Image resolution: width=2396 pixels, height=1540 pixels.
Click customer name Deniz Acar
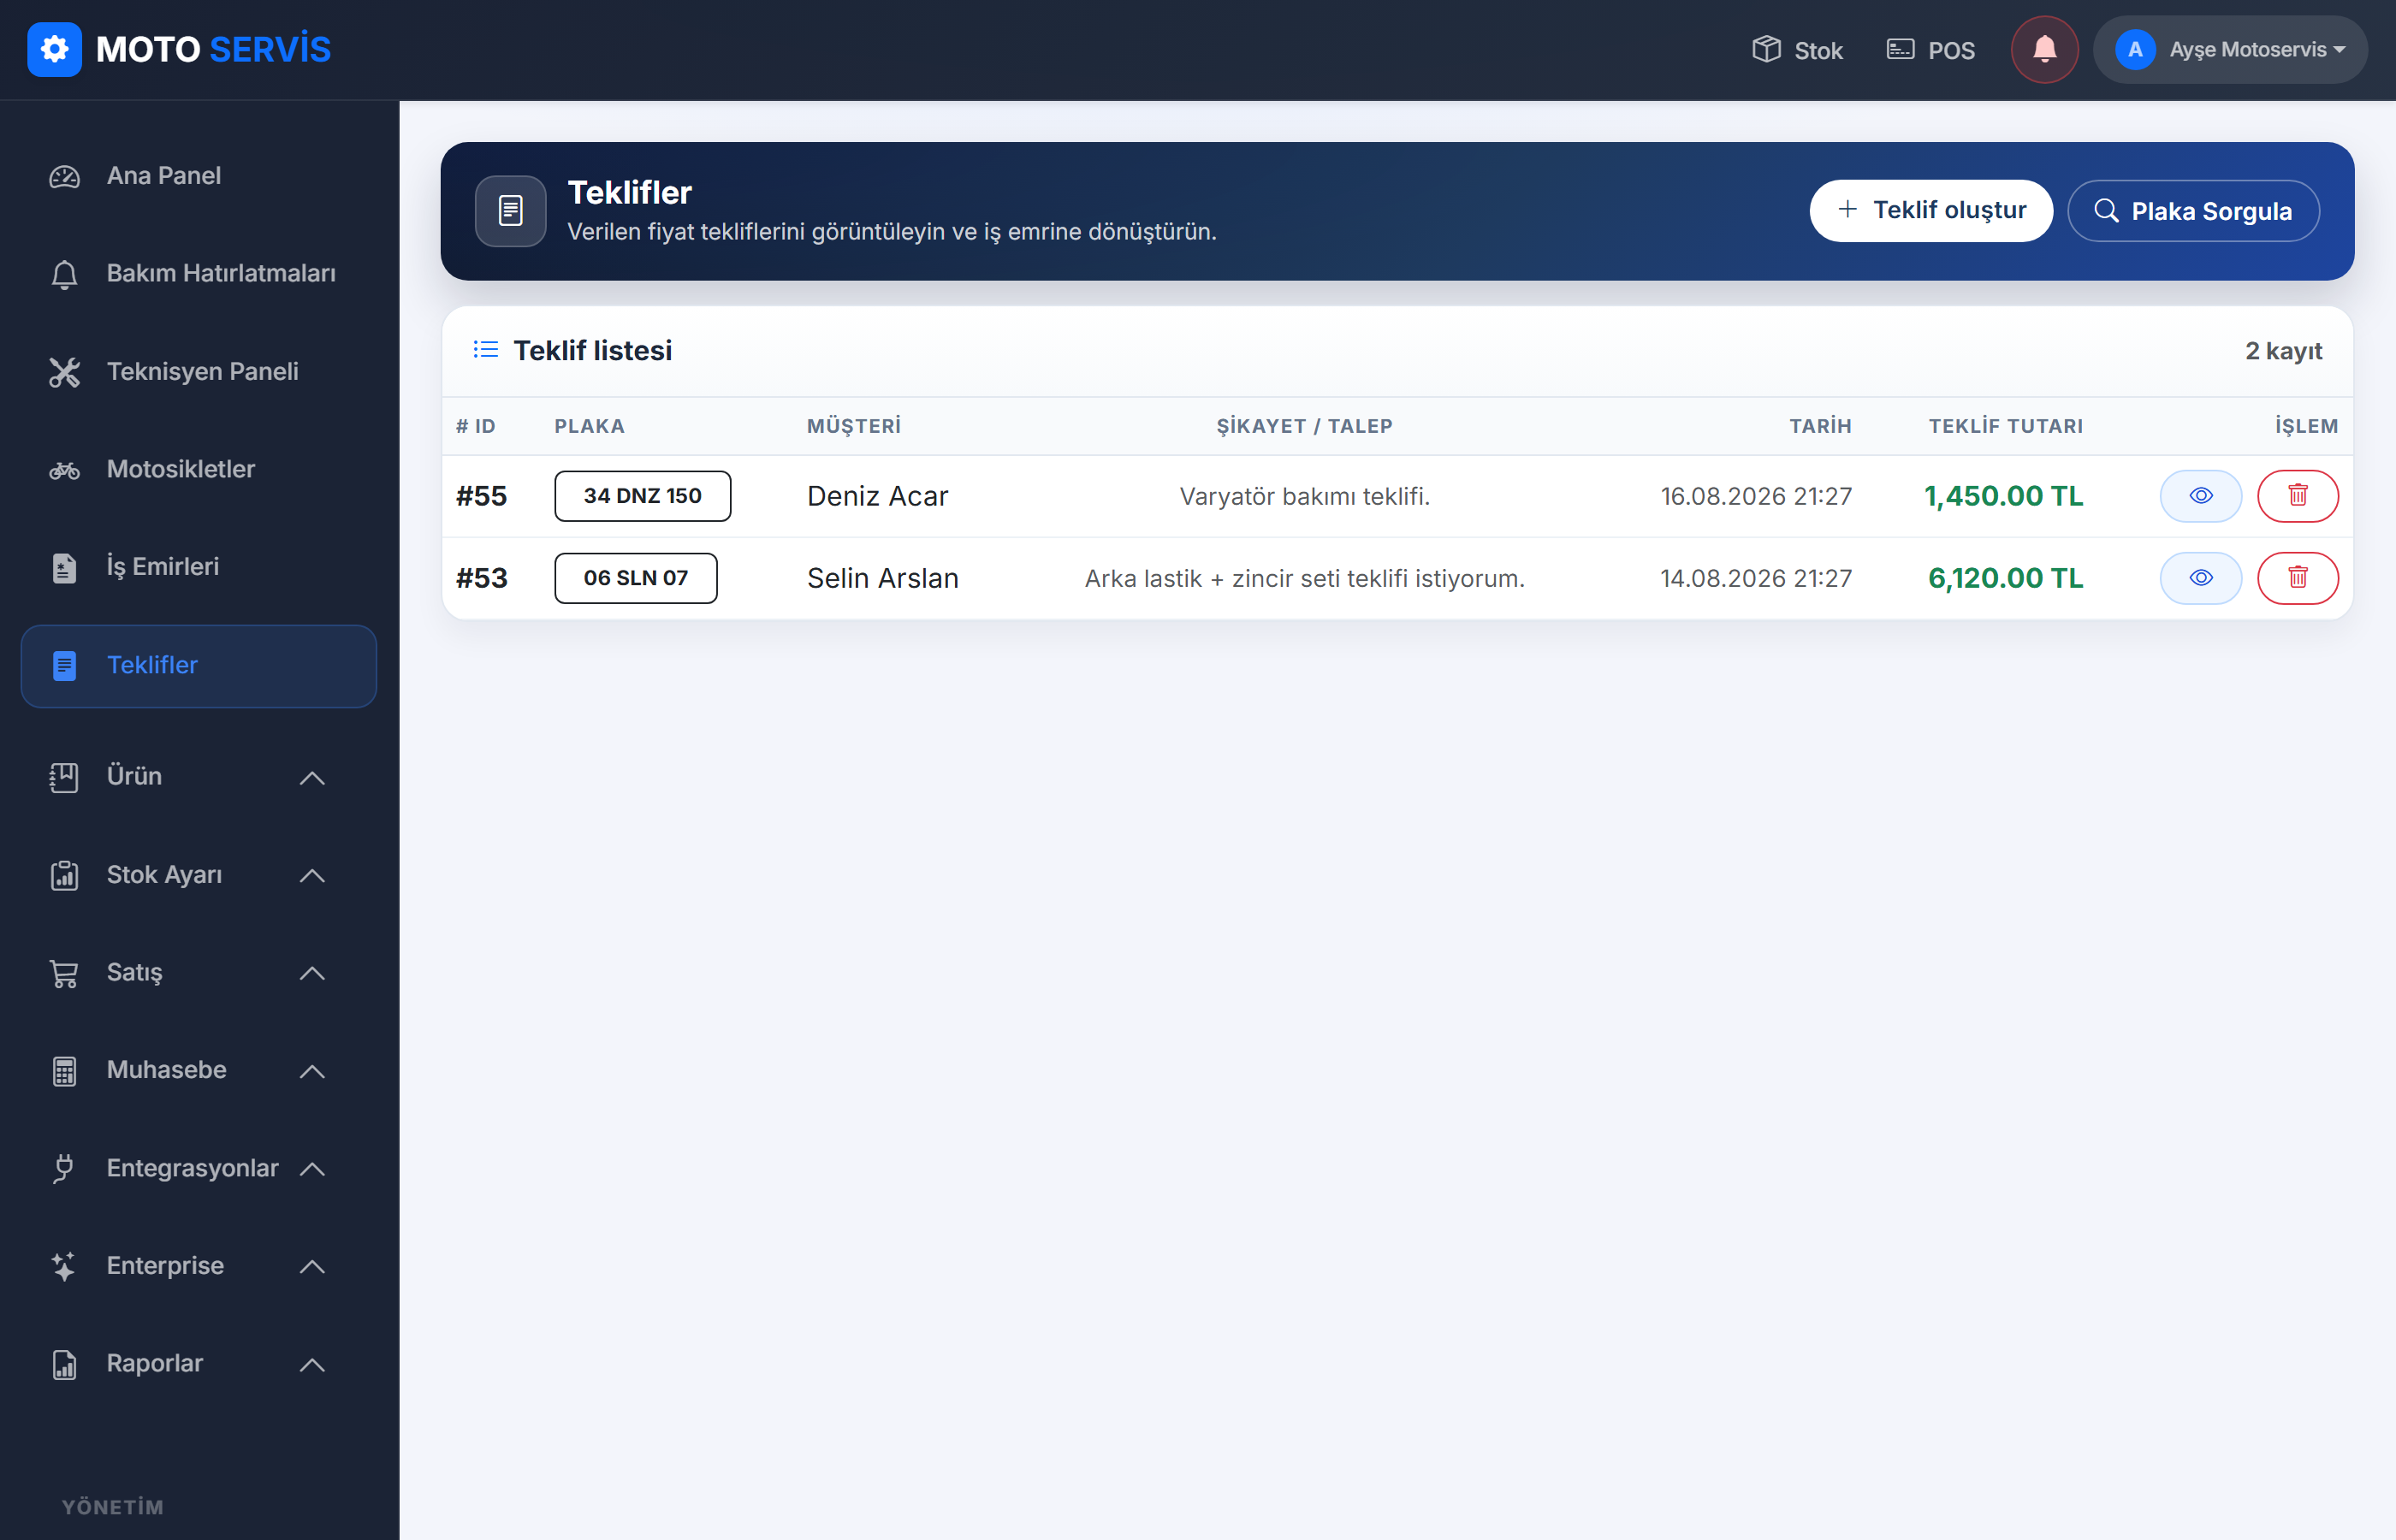click(877, 496)
